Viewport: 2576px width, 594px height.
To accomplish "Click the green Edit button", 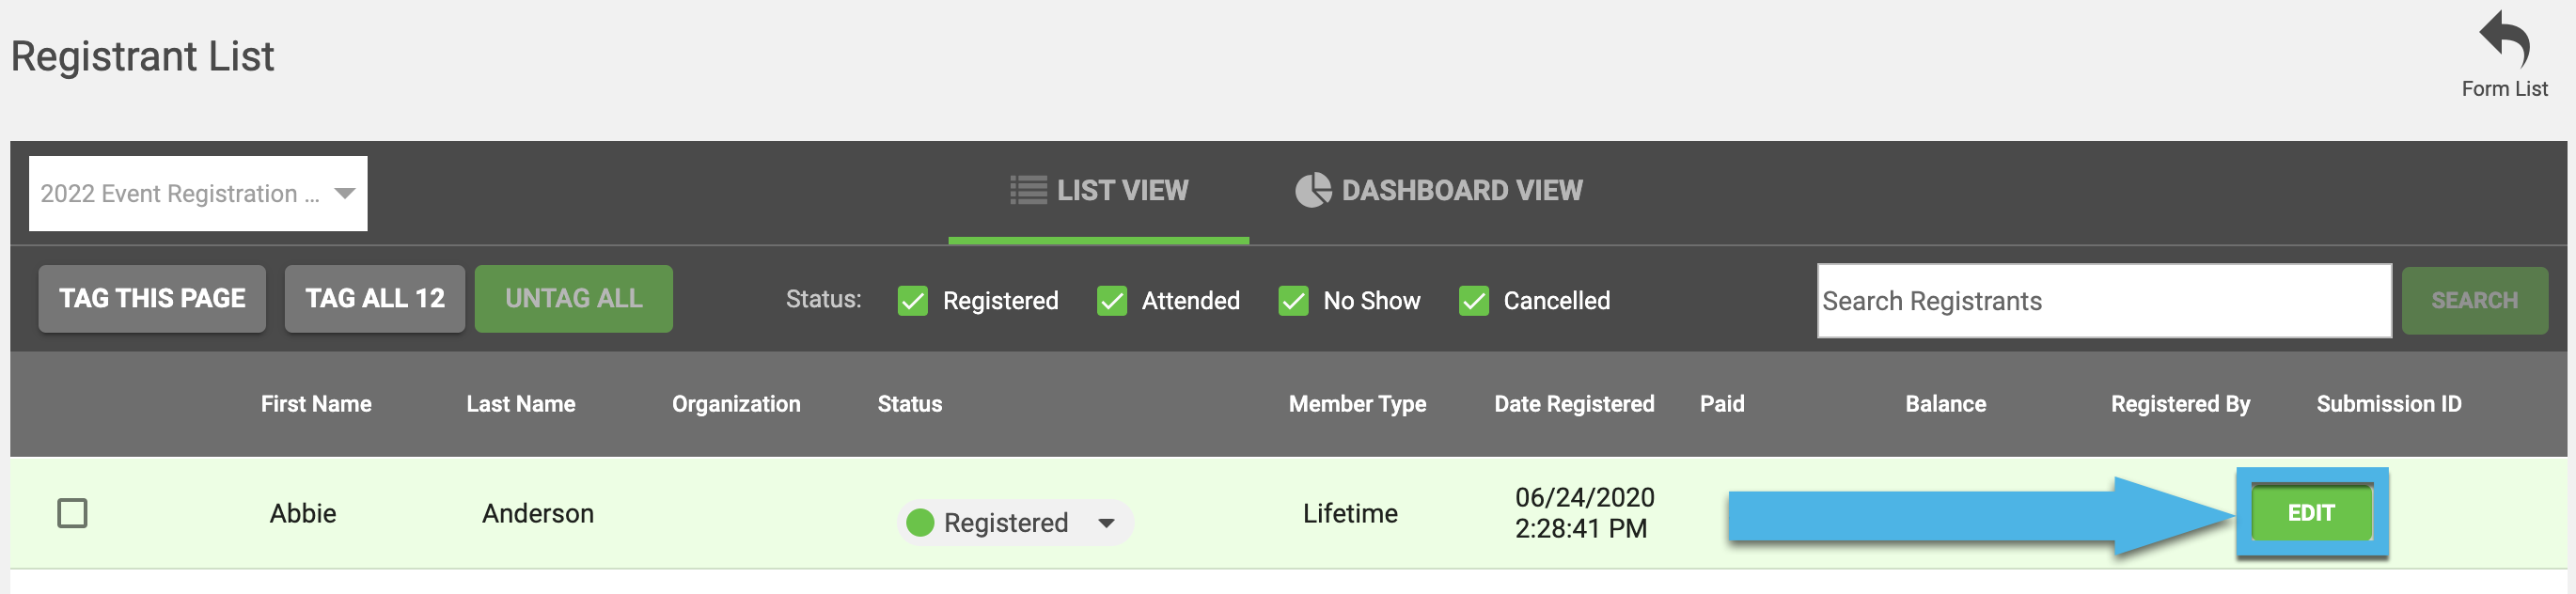I will [2311, 513].
